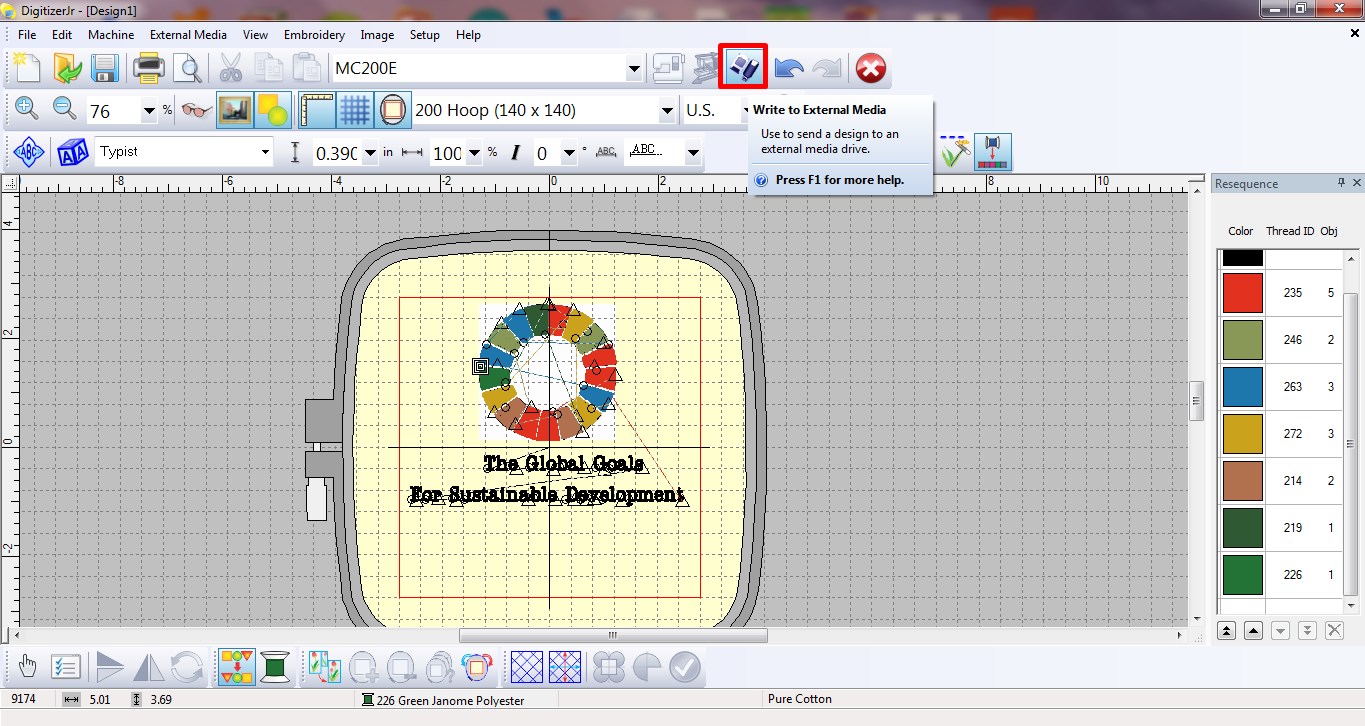Select gold thread 272 swatch

[x=1243, y=434]
